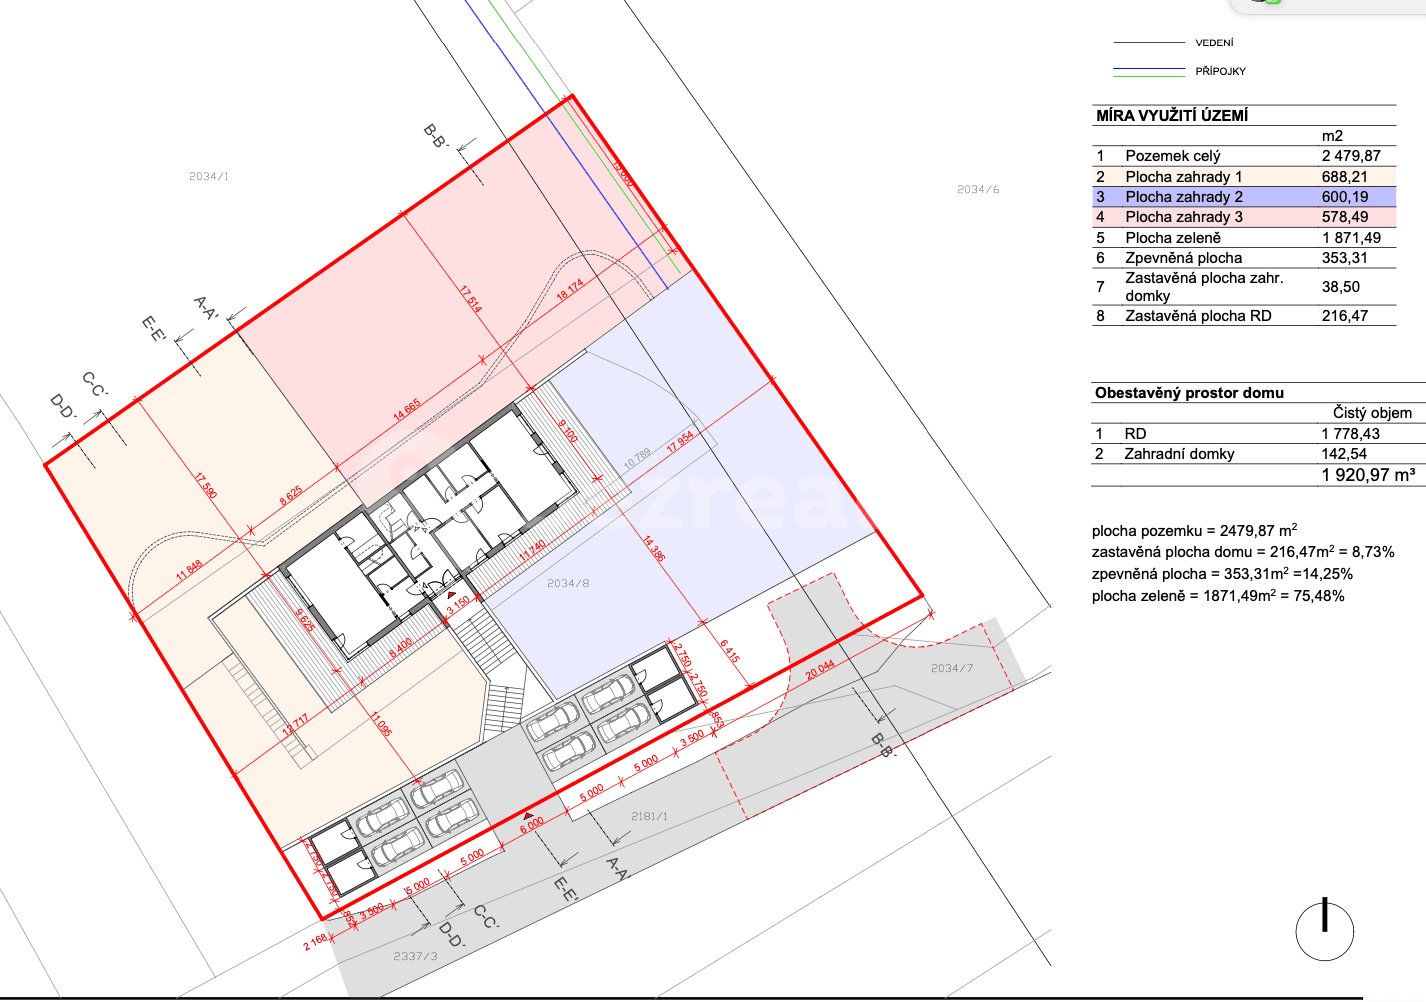
Task: Click the 11.848 dimension label
Action: pyautogui.click(x=189, y=571)
